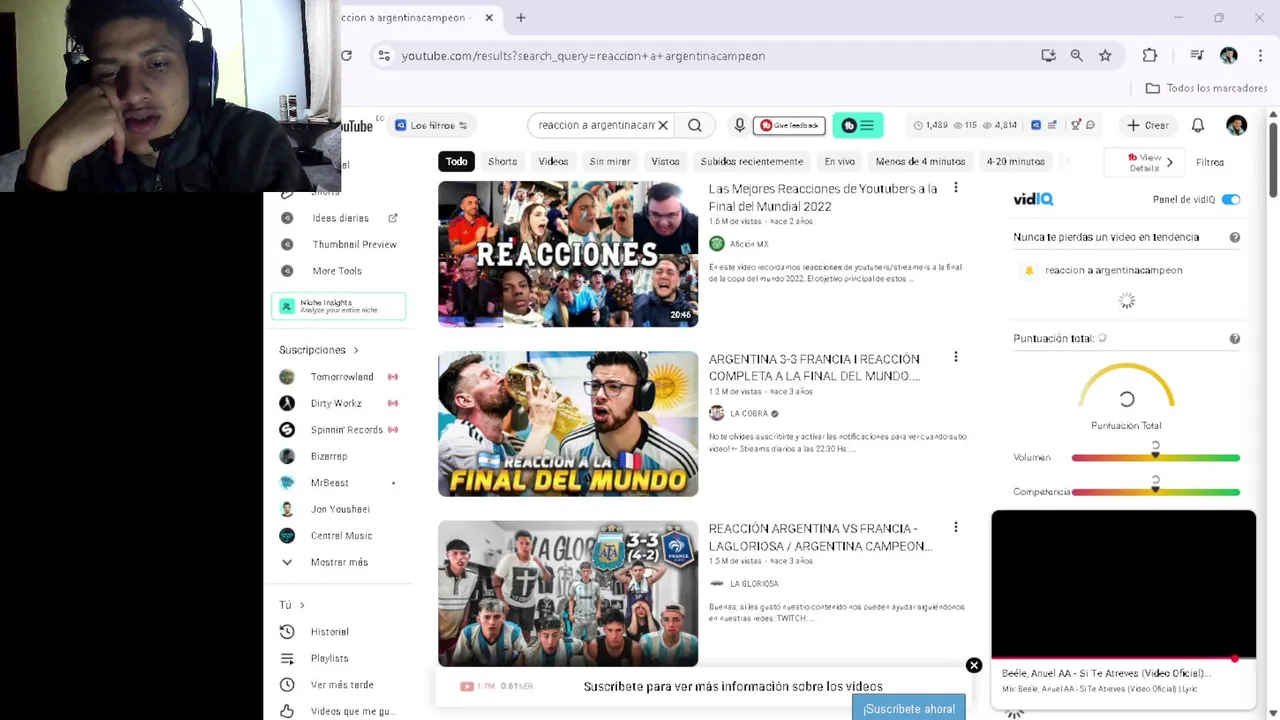Open vidIQ Los filtros button
This screenshot has height=720, width=1280.
click(431, 125)
